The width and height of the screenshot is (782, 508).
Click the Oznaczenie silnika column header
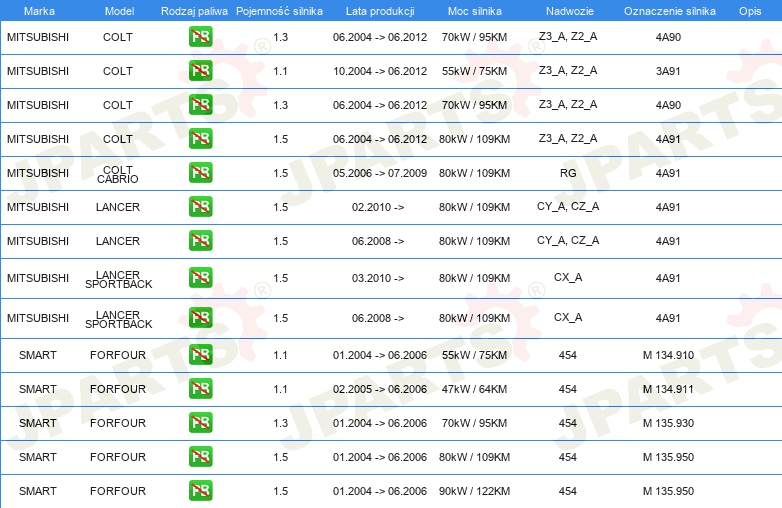point(670,11)
